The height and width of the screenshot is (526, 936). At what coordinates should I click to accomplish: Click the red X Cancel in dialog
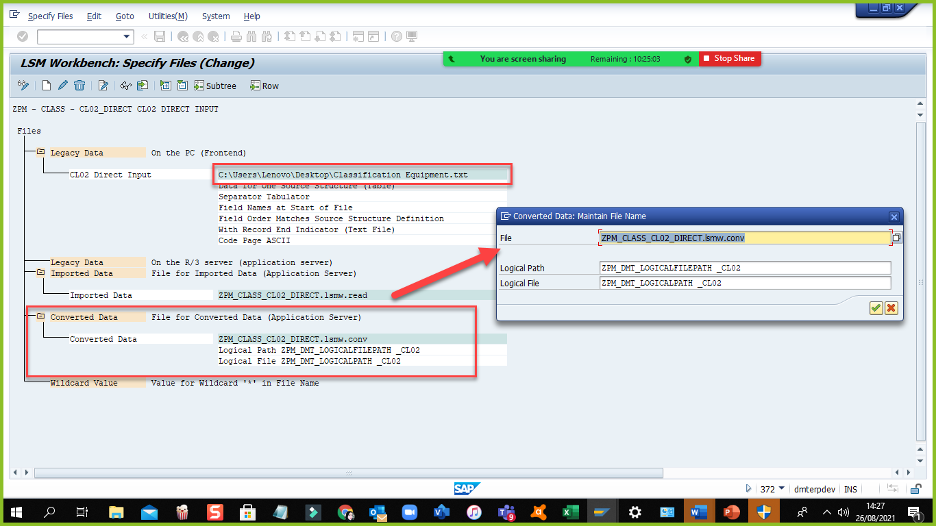(890, 308)
